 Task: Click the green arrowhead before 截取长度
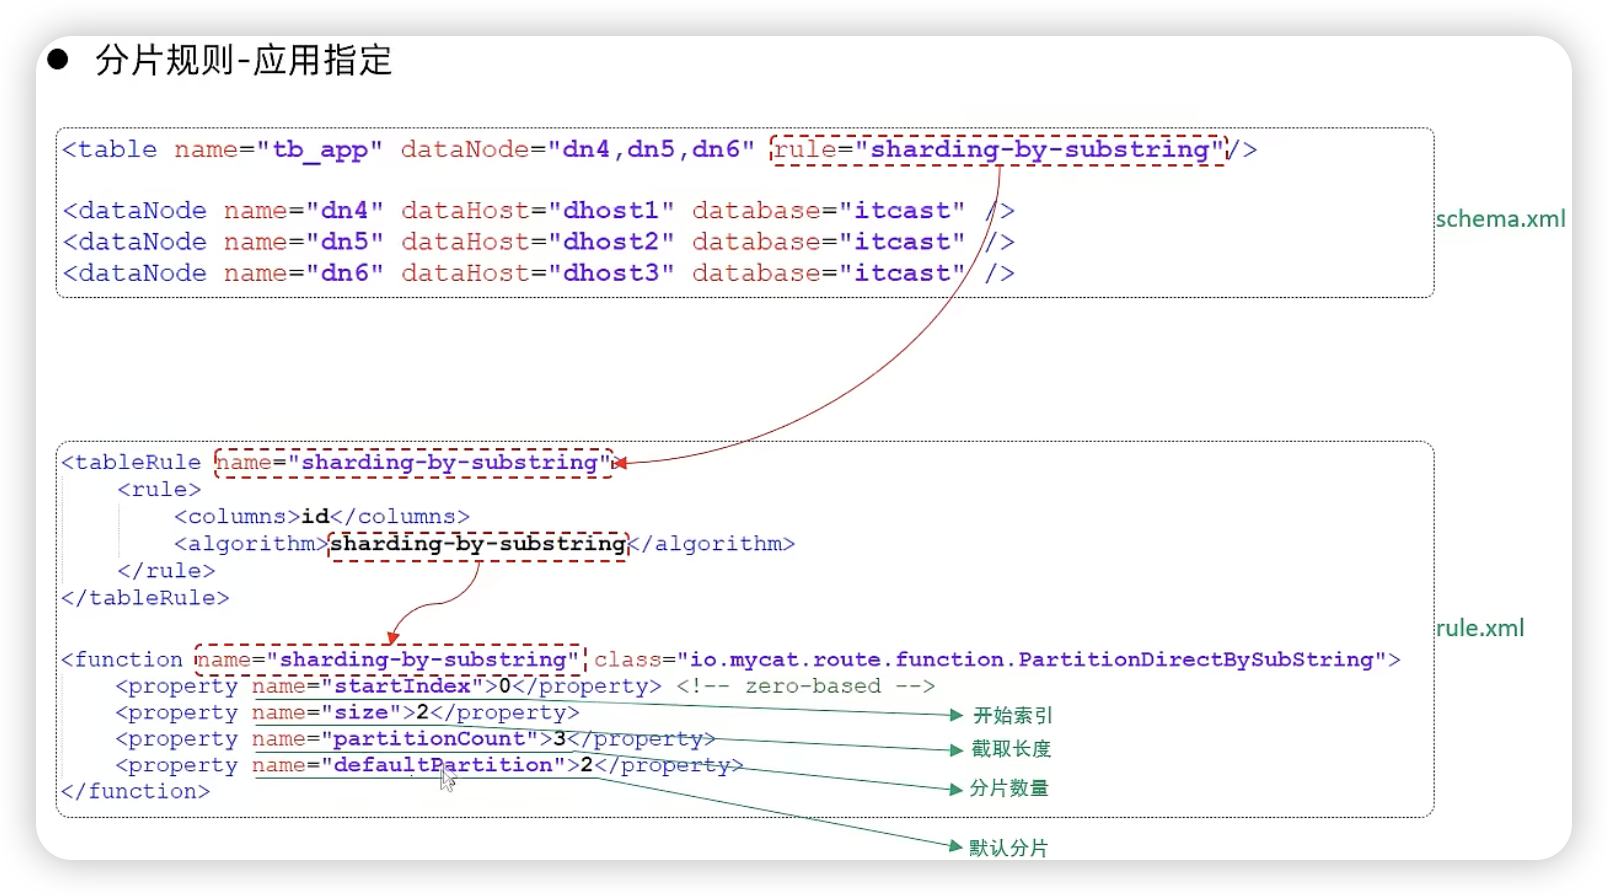[955, 749]
